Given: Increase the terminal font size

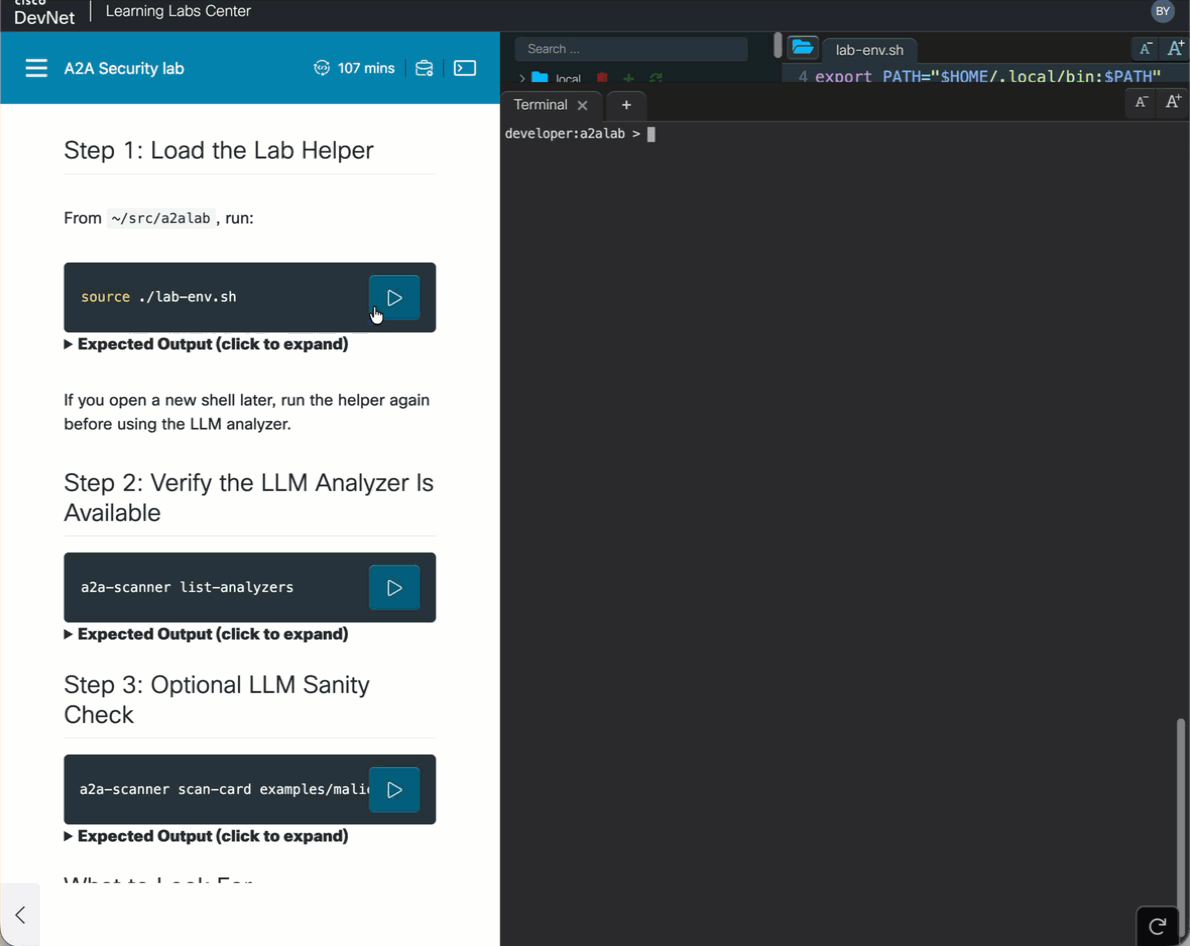Looking at the screenshot, I should [1174, 102].
